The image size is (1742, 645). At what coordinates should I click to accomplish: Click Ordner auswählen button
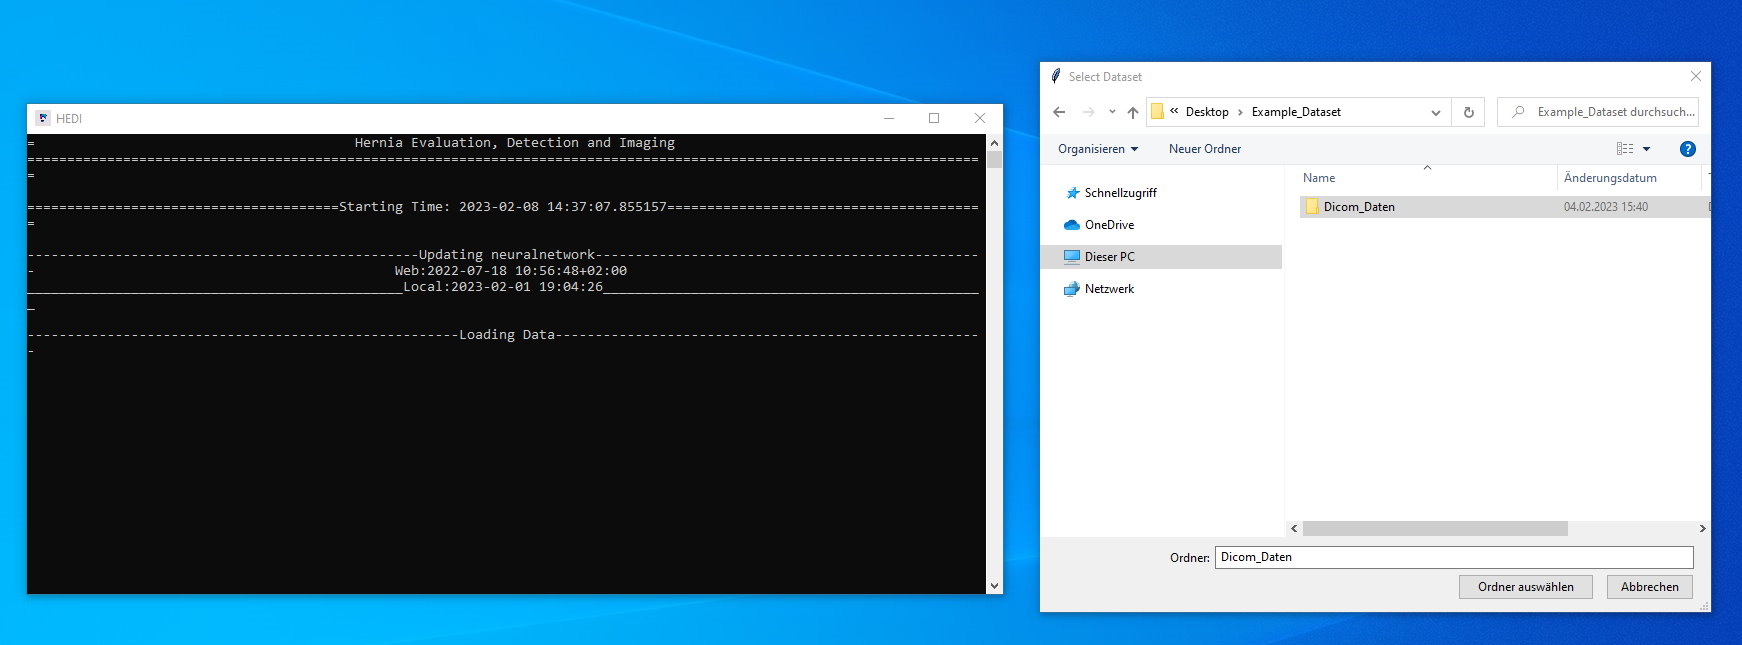(x=1526, y=587)
